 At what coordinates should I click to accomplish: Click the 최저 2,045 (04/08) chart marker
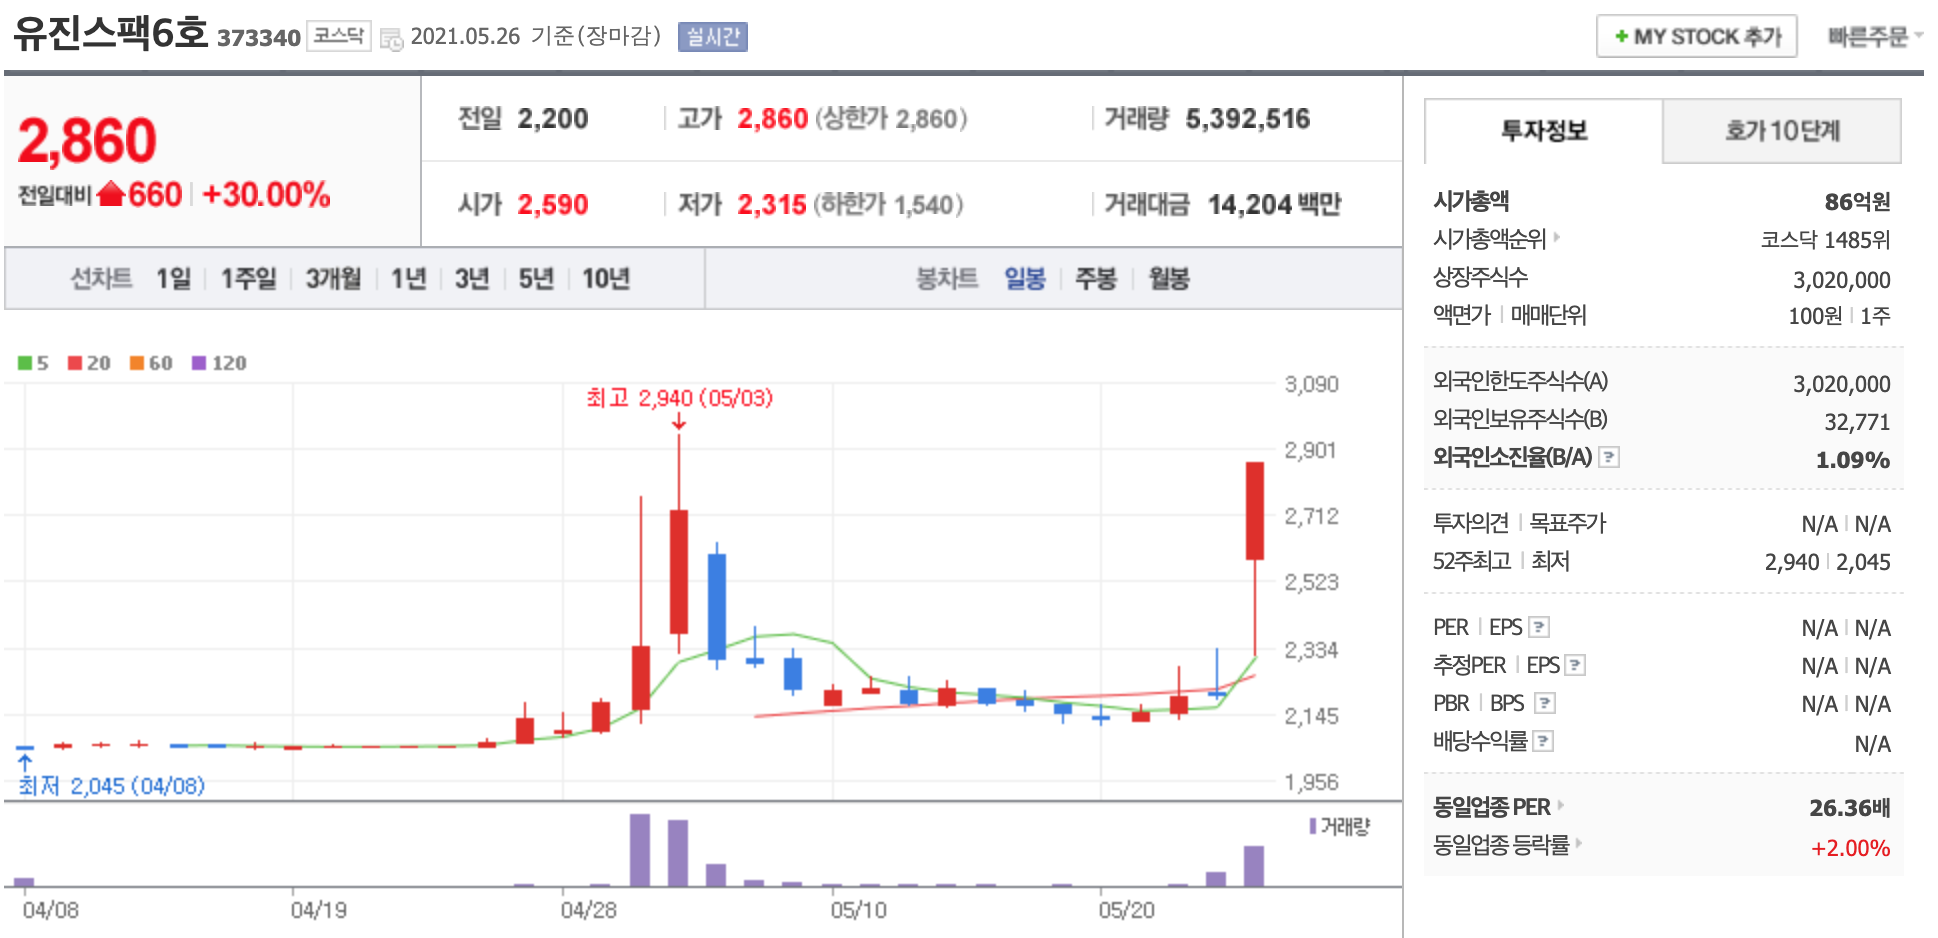[x=111, y=786]
